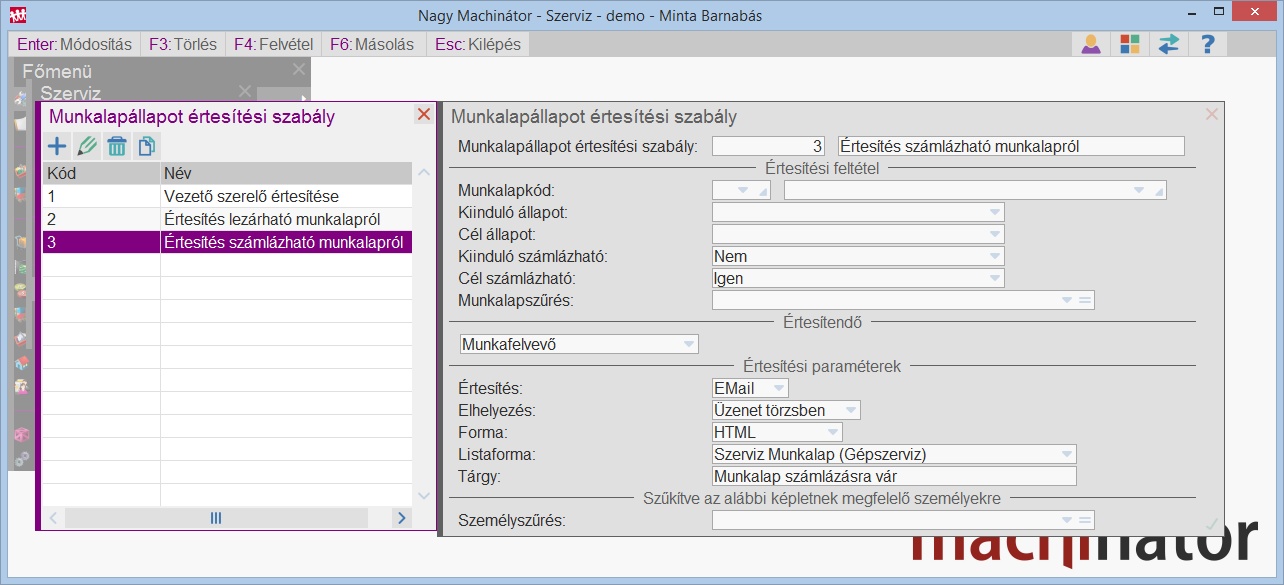The image size is (1284, 585).
Task: Expand the Kiinduló állapot dropdown
Action: point(993,212)
